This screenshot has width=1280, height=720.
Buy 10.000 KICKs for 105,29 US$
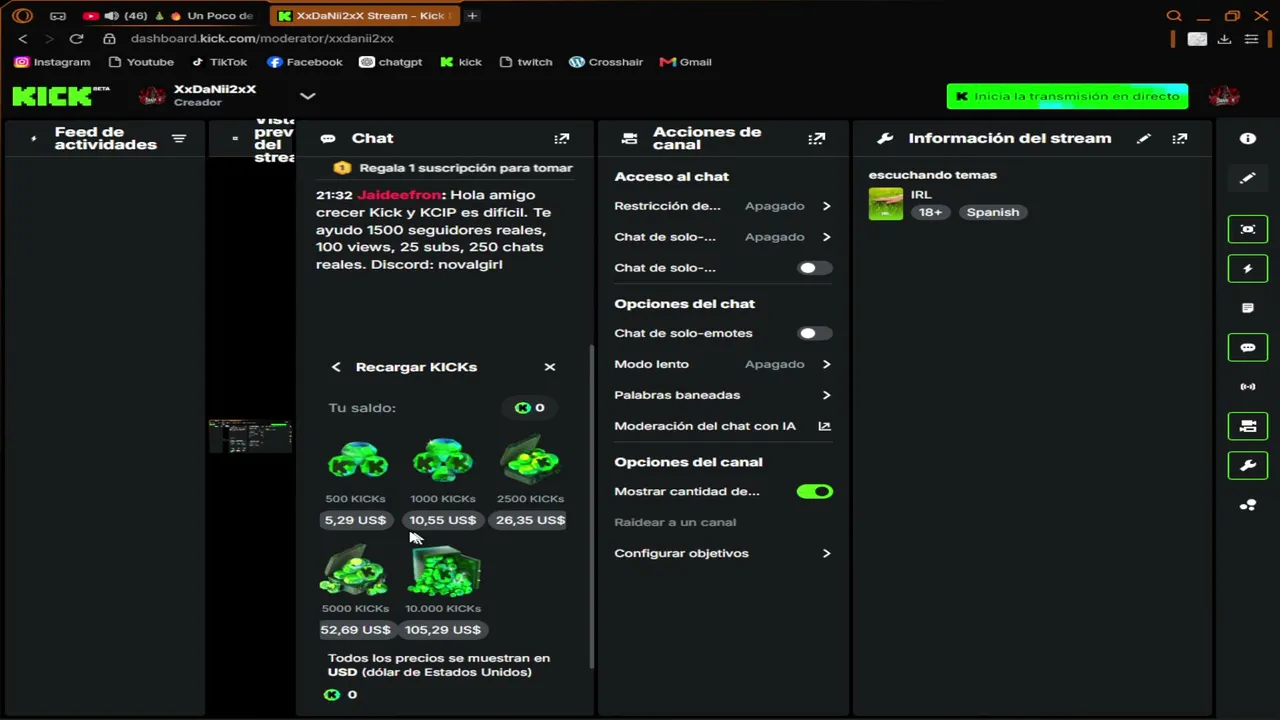(443, 630)
